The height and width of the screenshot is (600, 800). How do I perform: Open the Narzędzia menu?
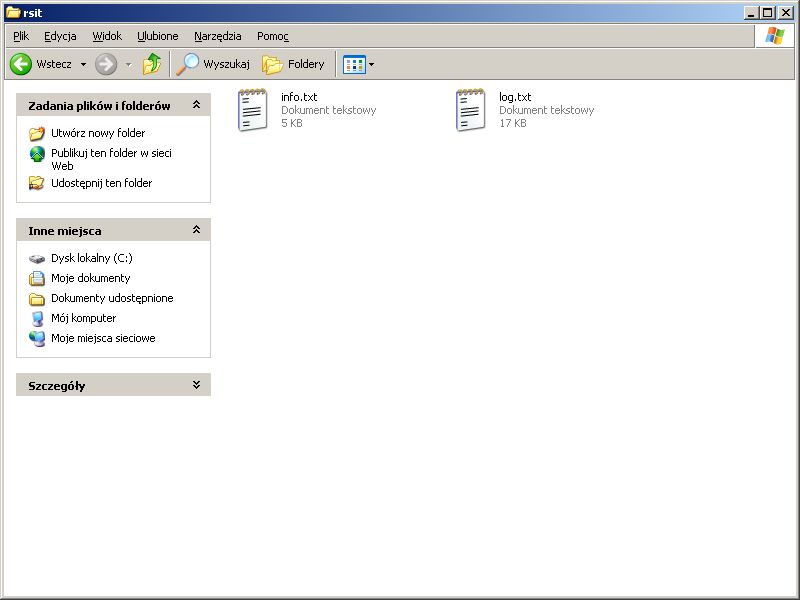click(217, 36)
